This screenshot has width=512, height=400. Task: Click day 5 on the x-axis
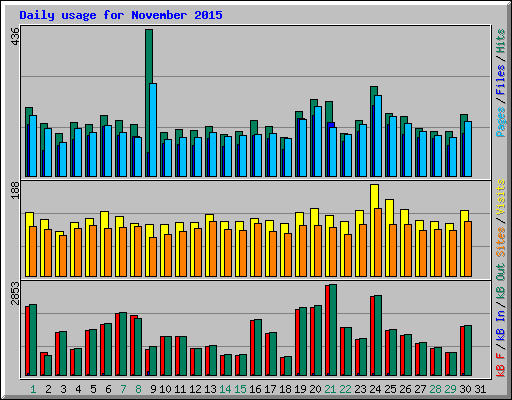pyautogui.click(x=93, y=389)
